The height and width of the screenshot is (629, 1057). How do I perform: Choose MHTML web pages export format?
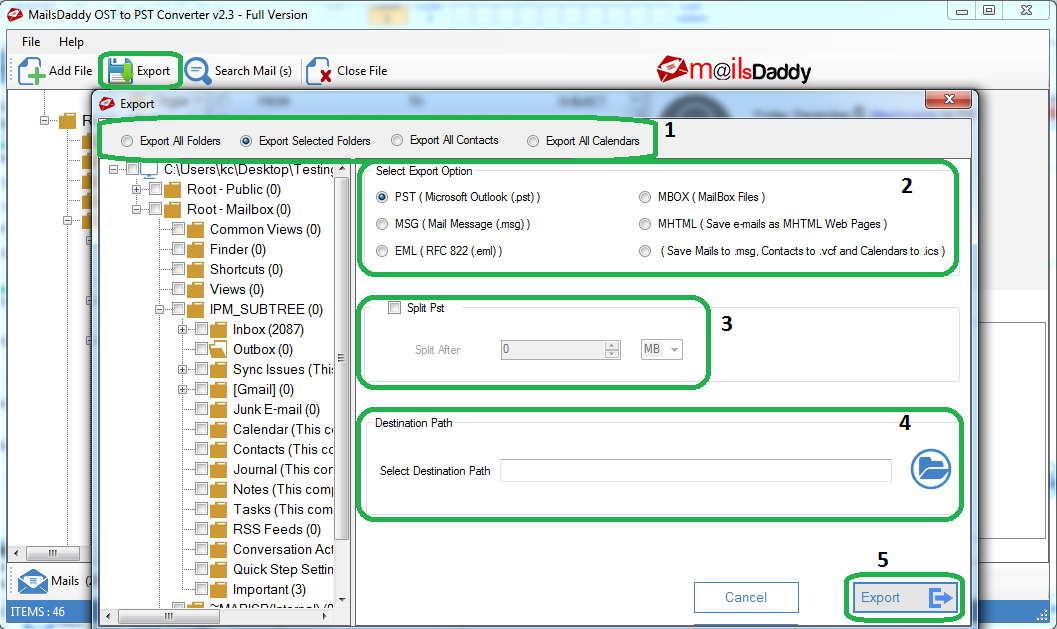tap(645, 224)
